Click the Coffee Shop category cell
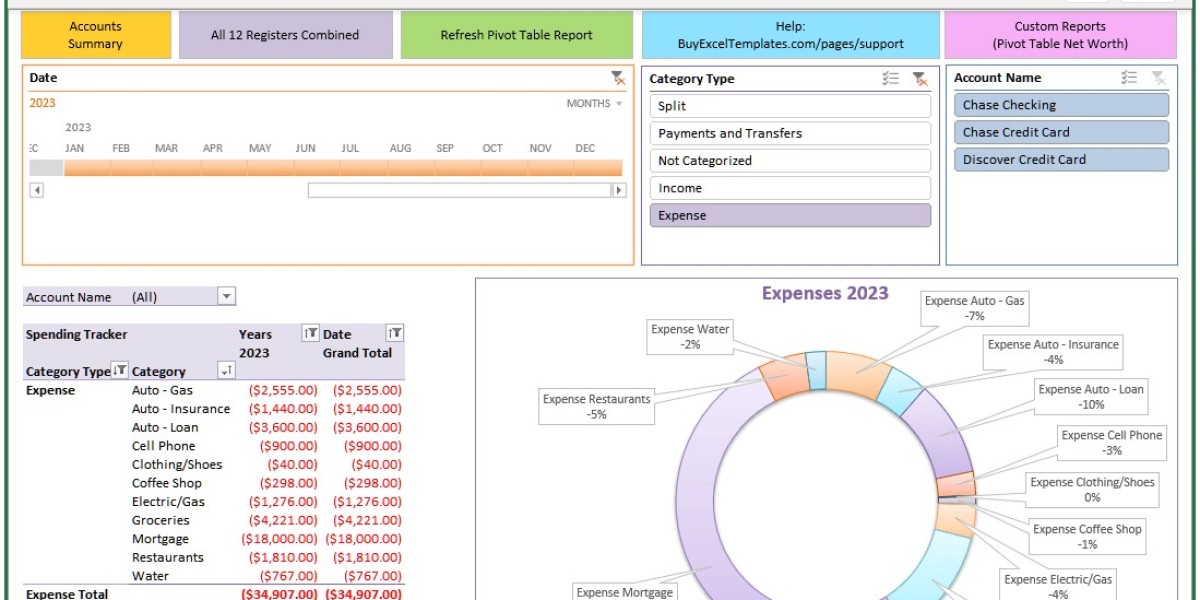The height and width of the screenshot is (600, 1200). click(x=167, y=483)
